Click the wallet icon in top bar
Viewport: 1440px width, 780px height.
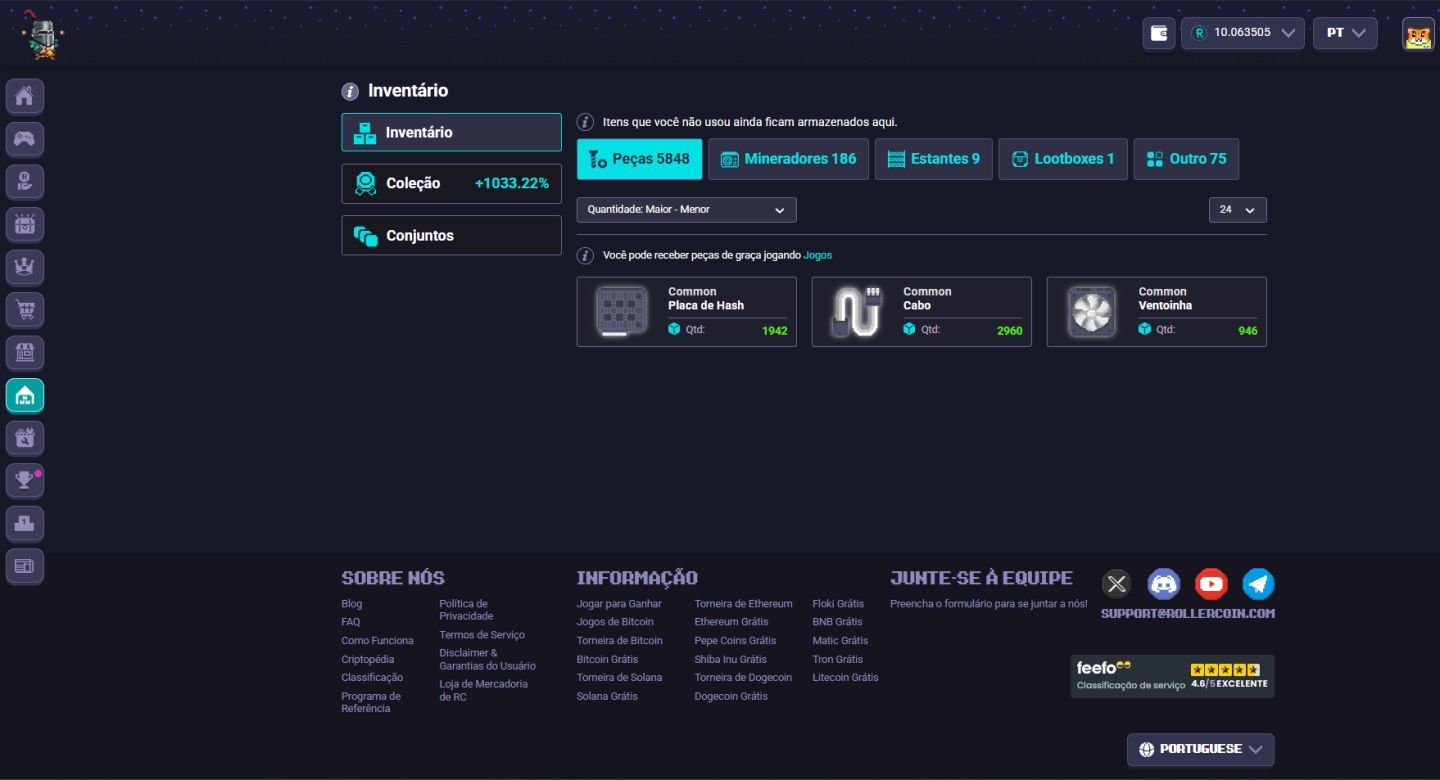(1159, 33)
